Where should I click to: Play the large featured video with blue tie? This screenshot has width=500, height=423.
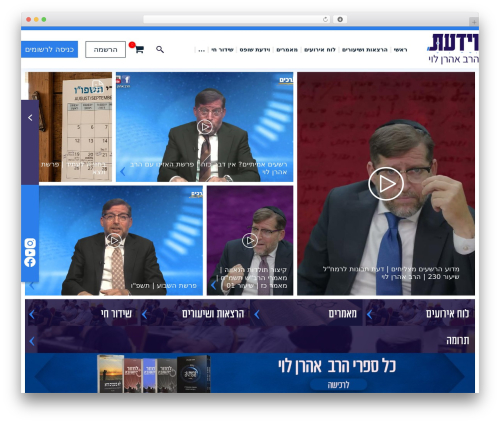click(386, 184)
